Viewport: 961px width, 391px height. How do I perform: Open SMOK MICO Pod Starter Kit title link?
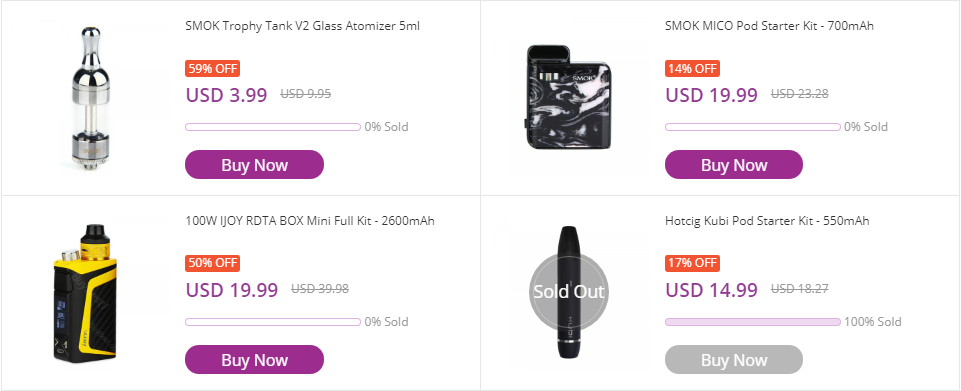click(769, 26)
